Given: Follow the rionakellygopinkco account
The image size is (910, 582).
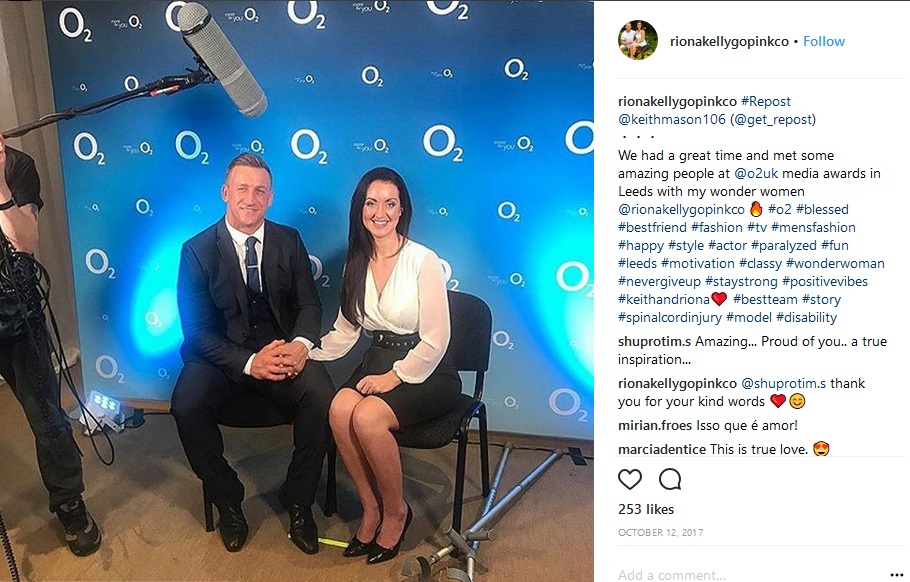Looking at the screenshot, I should 824,41.
